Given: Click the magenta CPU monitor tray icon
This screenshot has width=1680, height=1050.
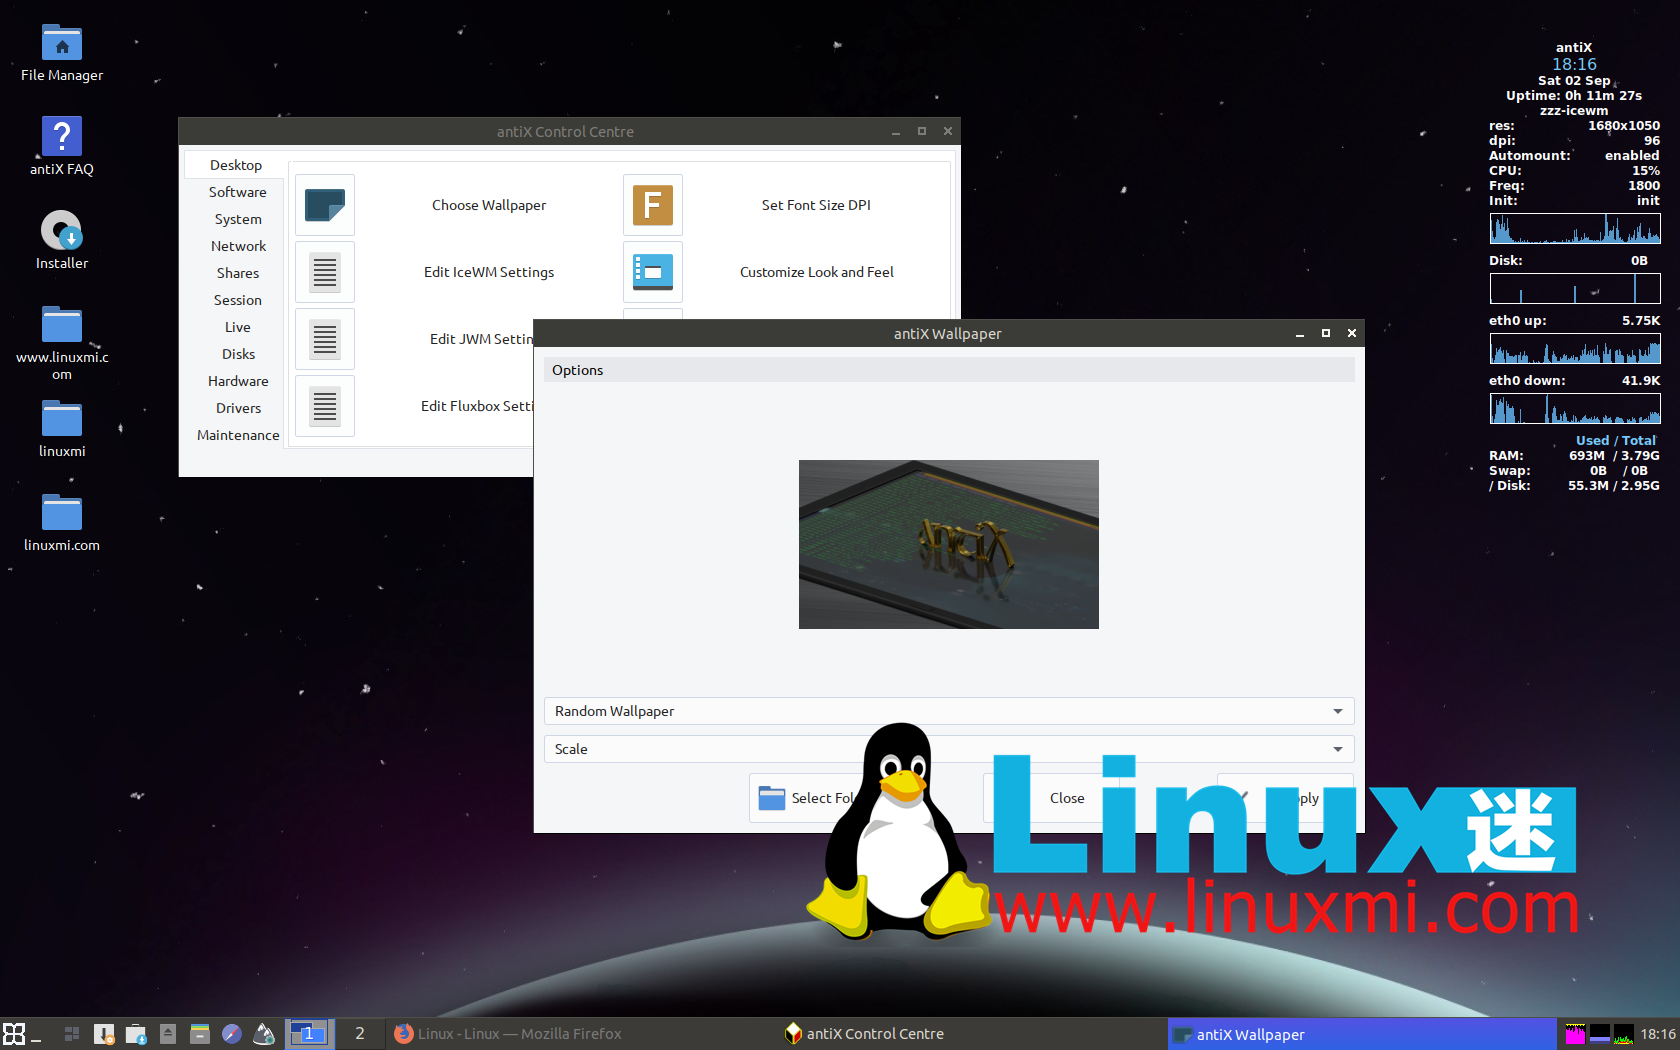Looking at the screenshot, I should coord(1575,1034).
